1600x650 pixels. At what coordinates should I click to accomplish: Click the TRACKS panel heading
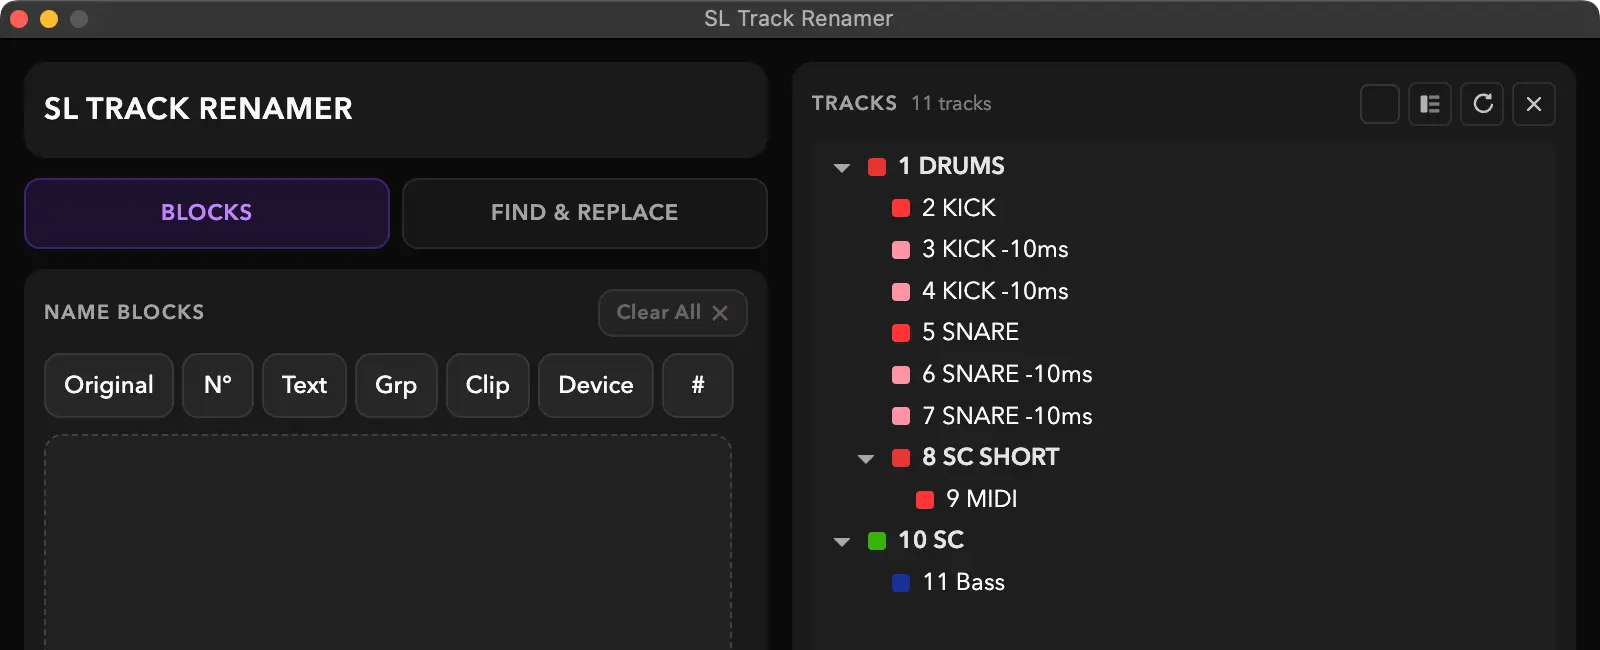854,104
